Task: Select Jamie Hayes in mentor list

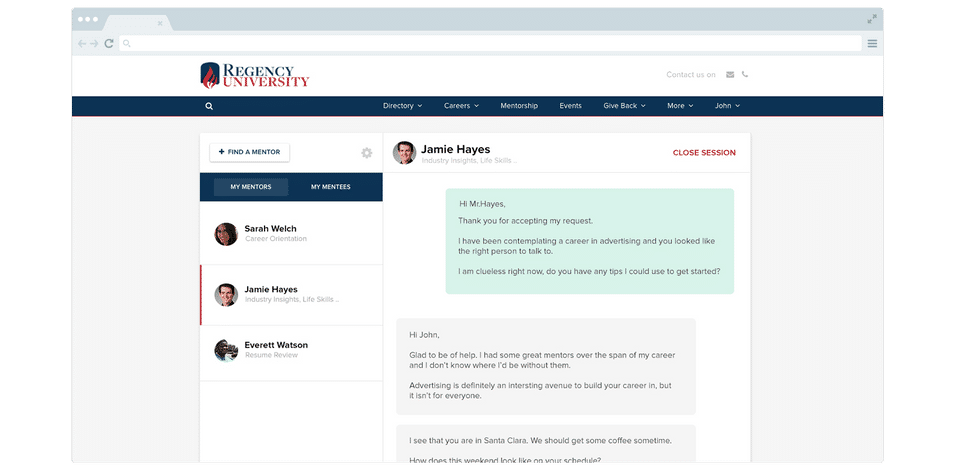Action: (x=291, y=295)
